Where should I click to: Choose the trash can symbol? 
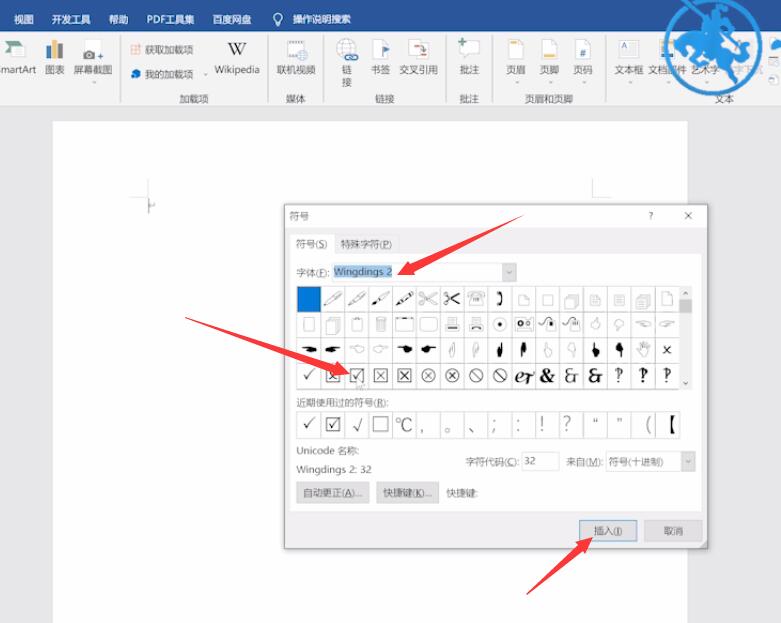point(381,325)
